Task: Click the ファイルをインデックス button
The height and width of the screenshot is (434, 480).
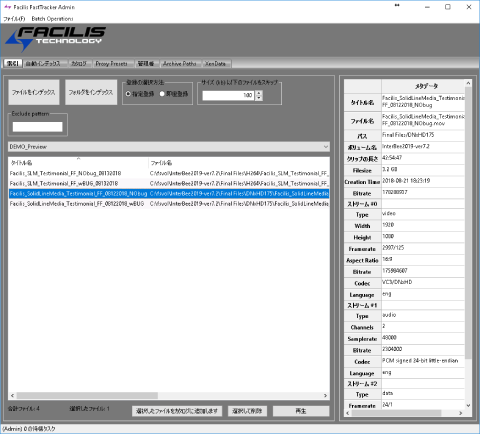Action: 34,92
